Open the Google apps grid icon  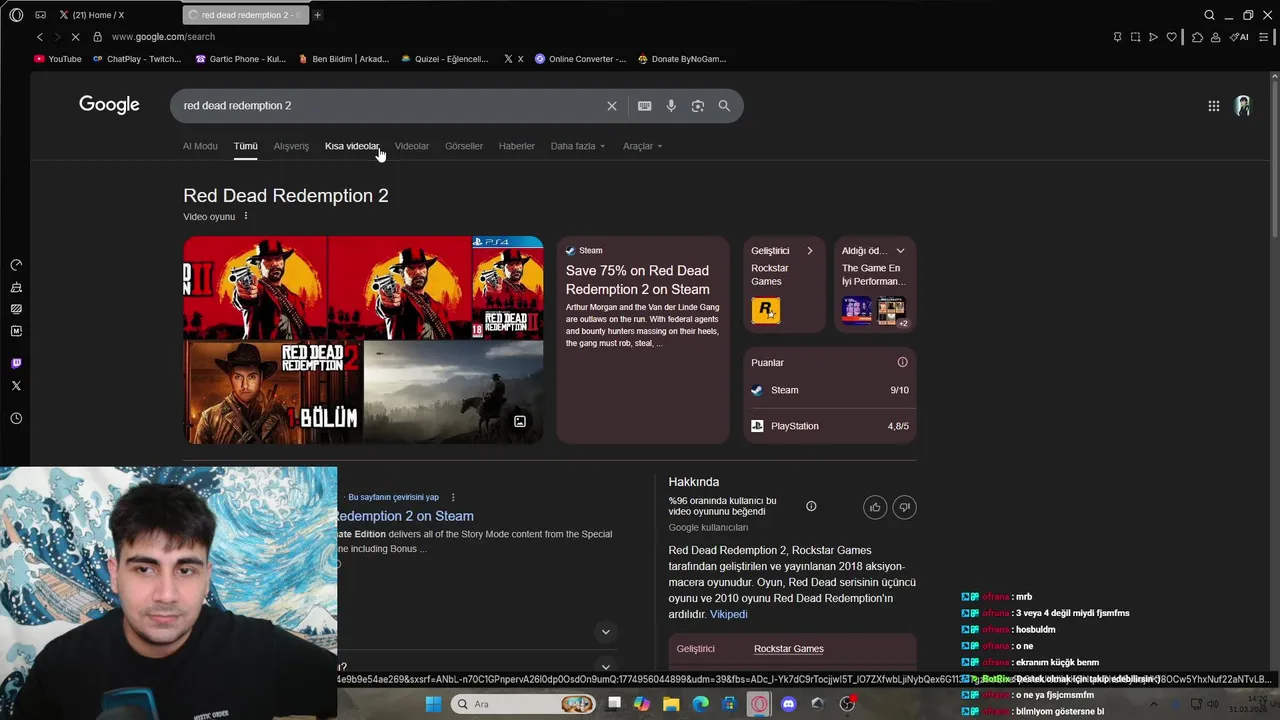(1213, 106)
